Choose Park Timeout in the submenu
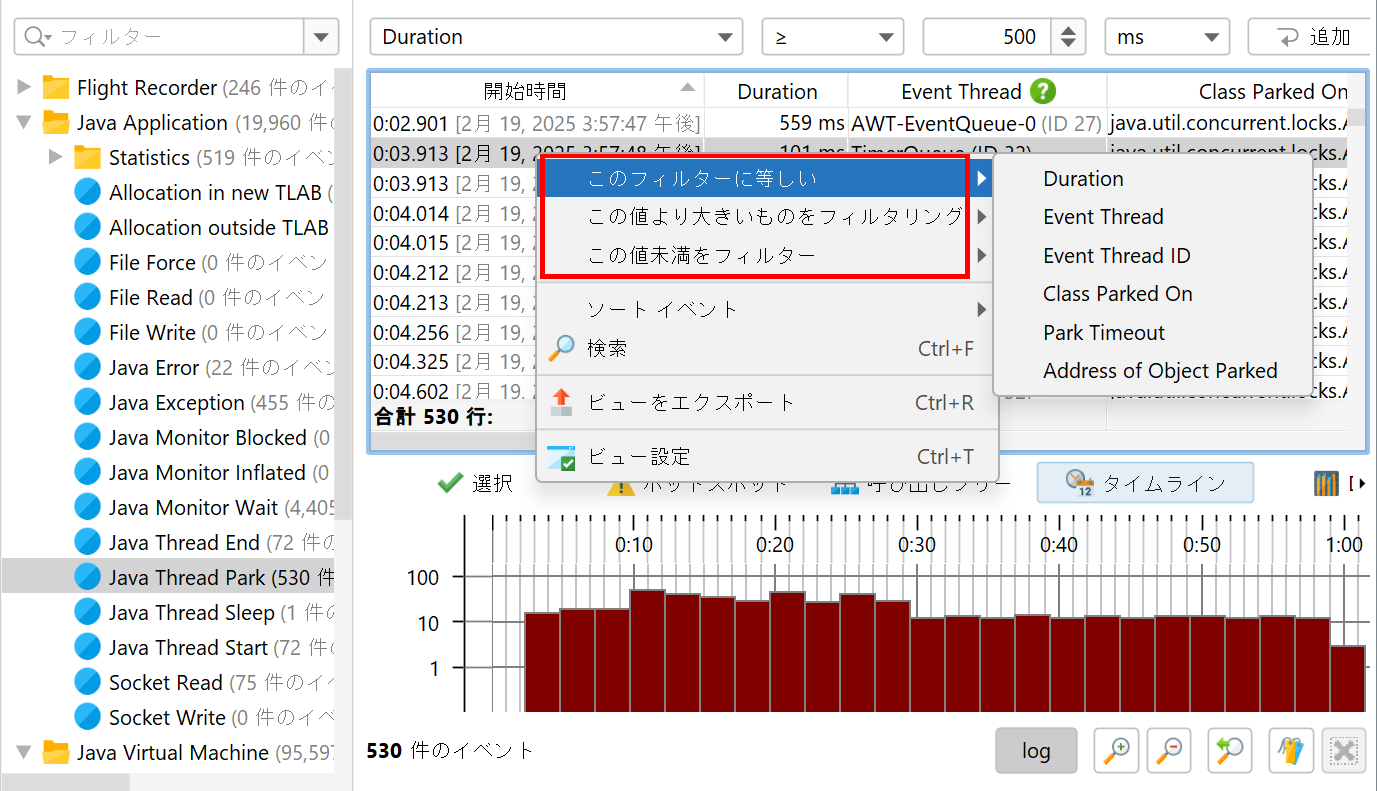The image size is (1377, 791). tap(1152, 333)
